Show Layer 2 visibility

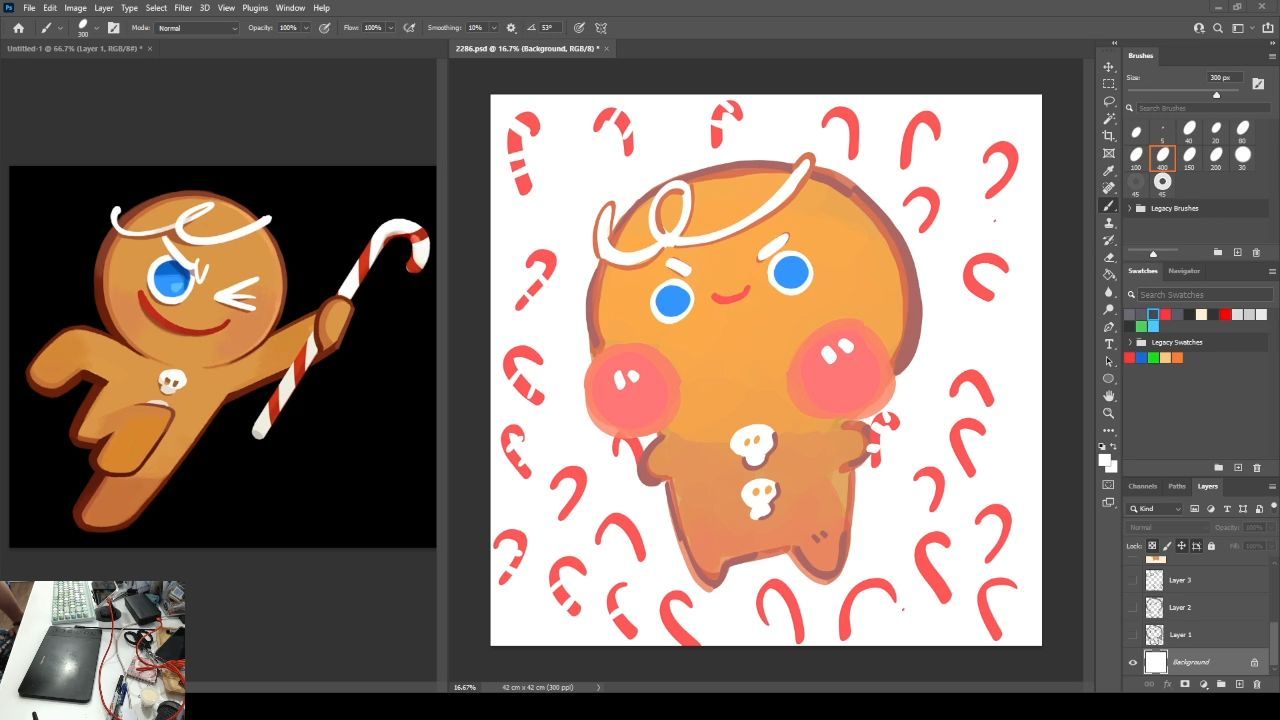pos(1133,607)
